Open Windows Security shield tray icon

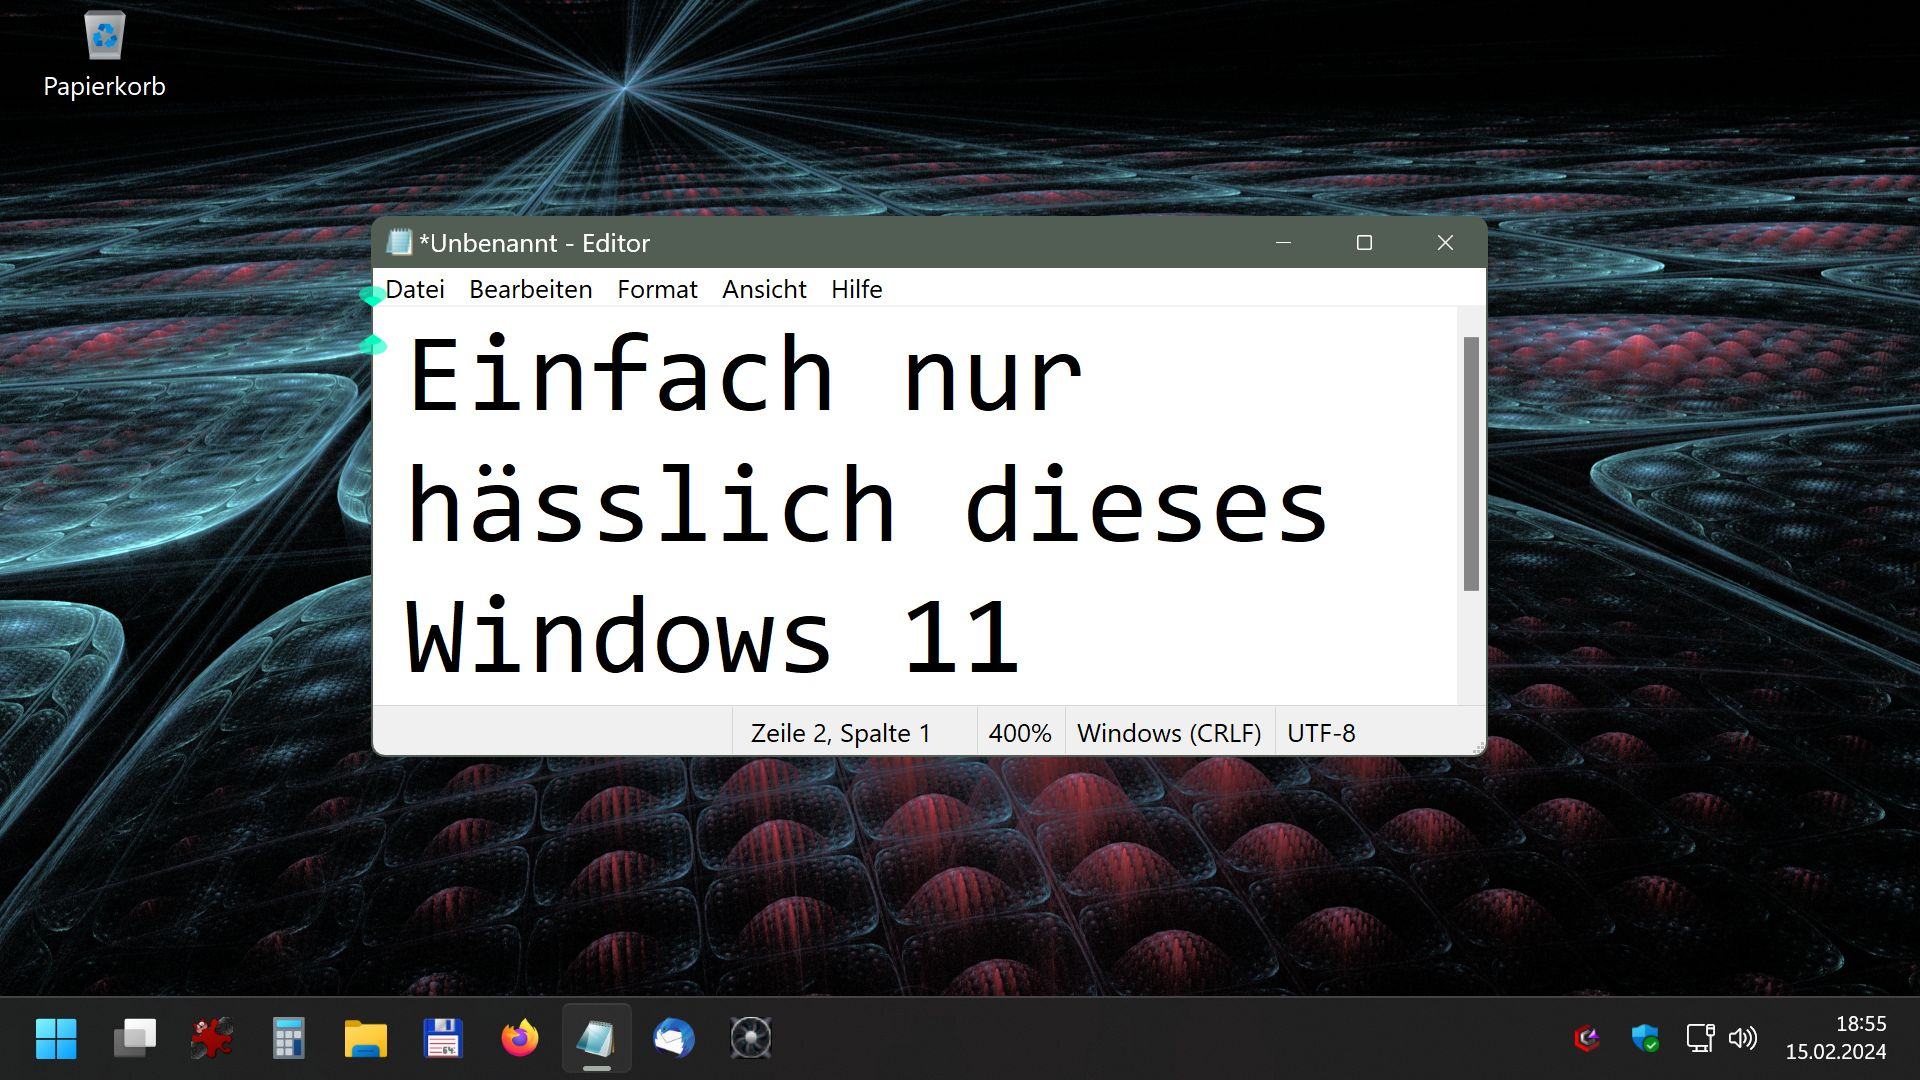[1644, 1038]
